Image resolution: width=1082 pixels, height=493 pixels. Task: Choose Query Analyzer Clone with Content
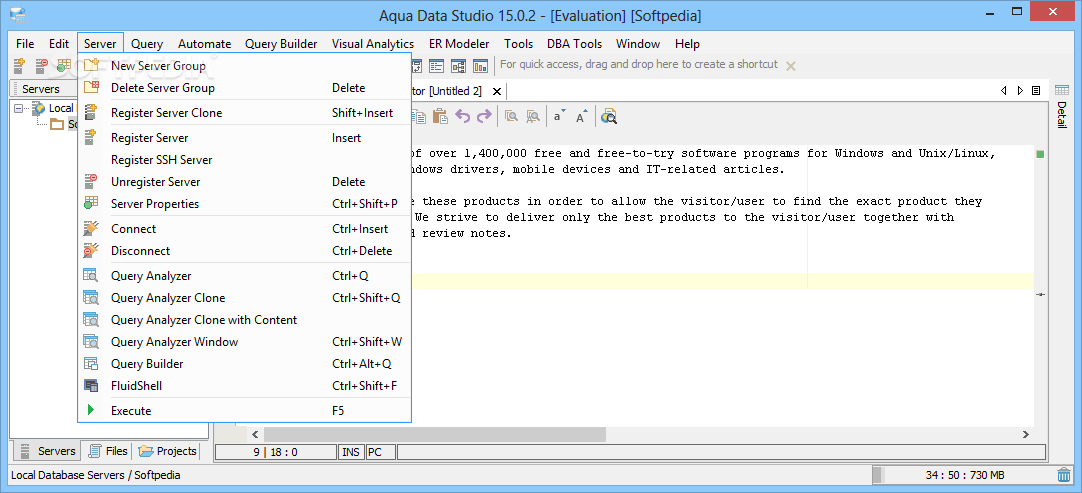[x=245, y=320]
